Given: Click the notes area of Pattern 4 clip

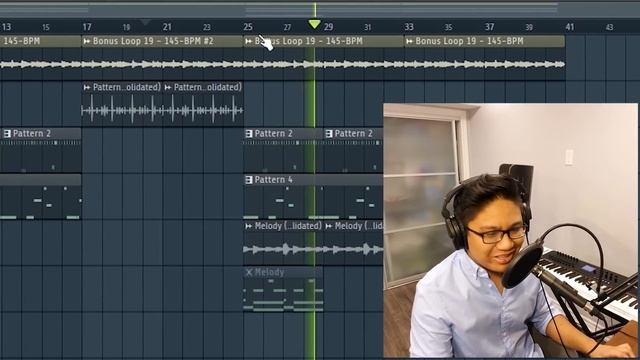Looking at the screenshot, I should [313, 202].
